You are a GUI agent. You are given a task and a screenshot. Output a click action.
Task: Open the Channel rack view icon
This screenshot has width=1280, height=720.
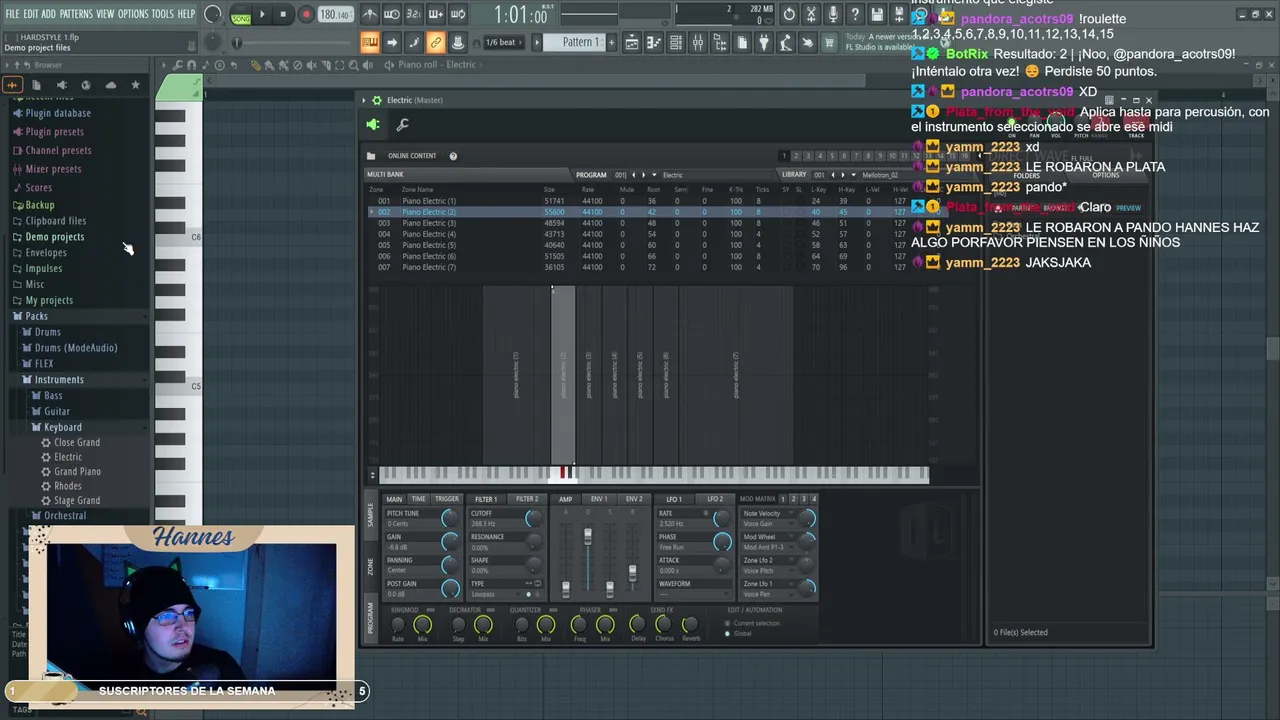(675, 42)
